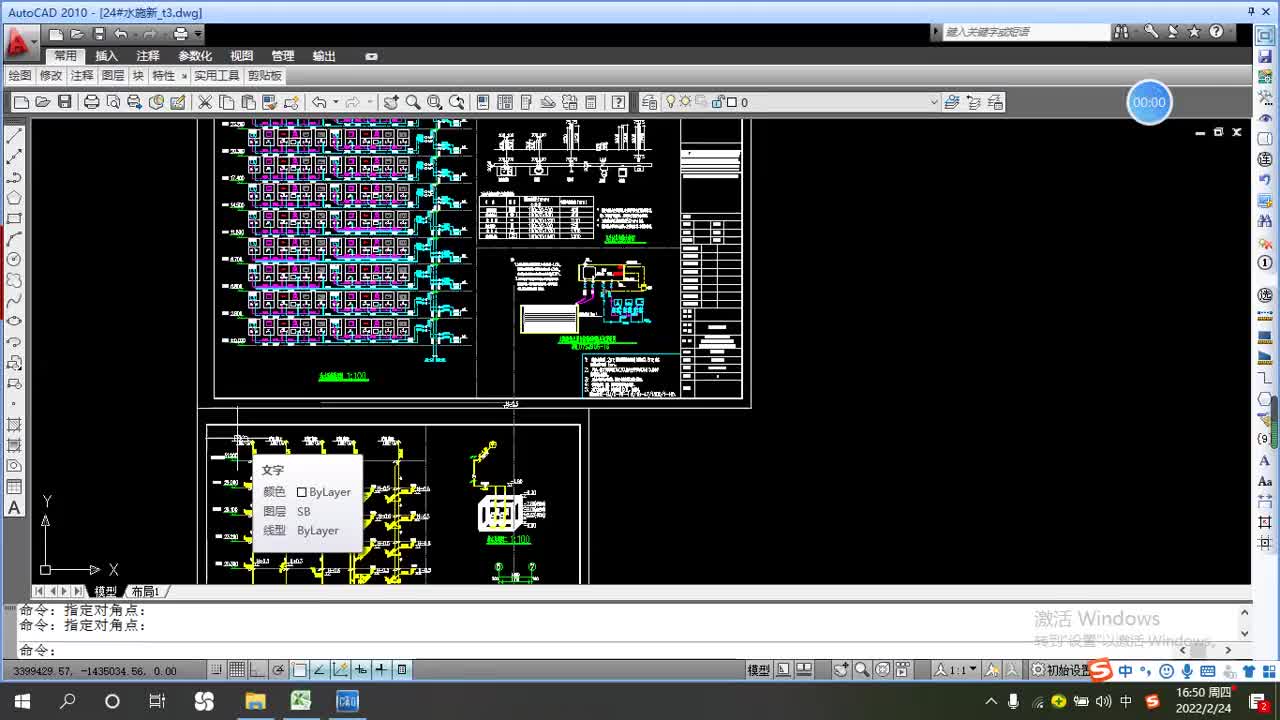The height and width of the screenshot is (720, 1280).
Task: Show hidden system tray icons chevron
Action: pos(991,701)
